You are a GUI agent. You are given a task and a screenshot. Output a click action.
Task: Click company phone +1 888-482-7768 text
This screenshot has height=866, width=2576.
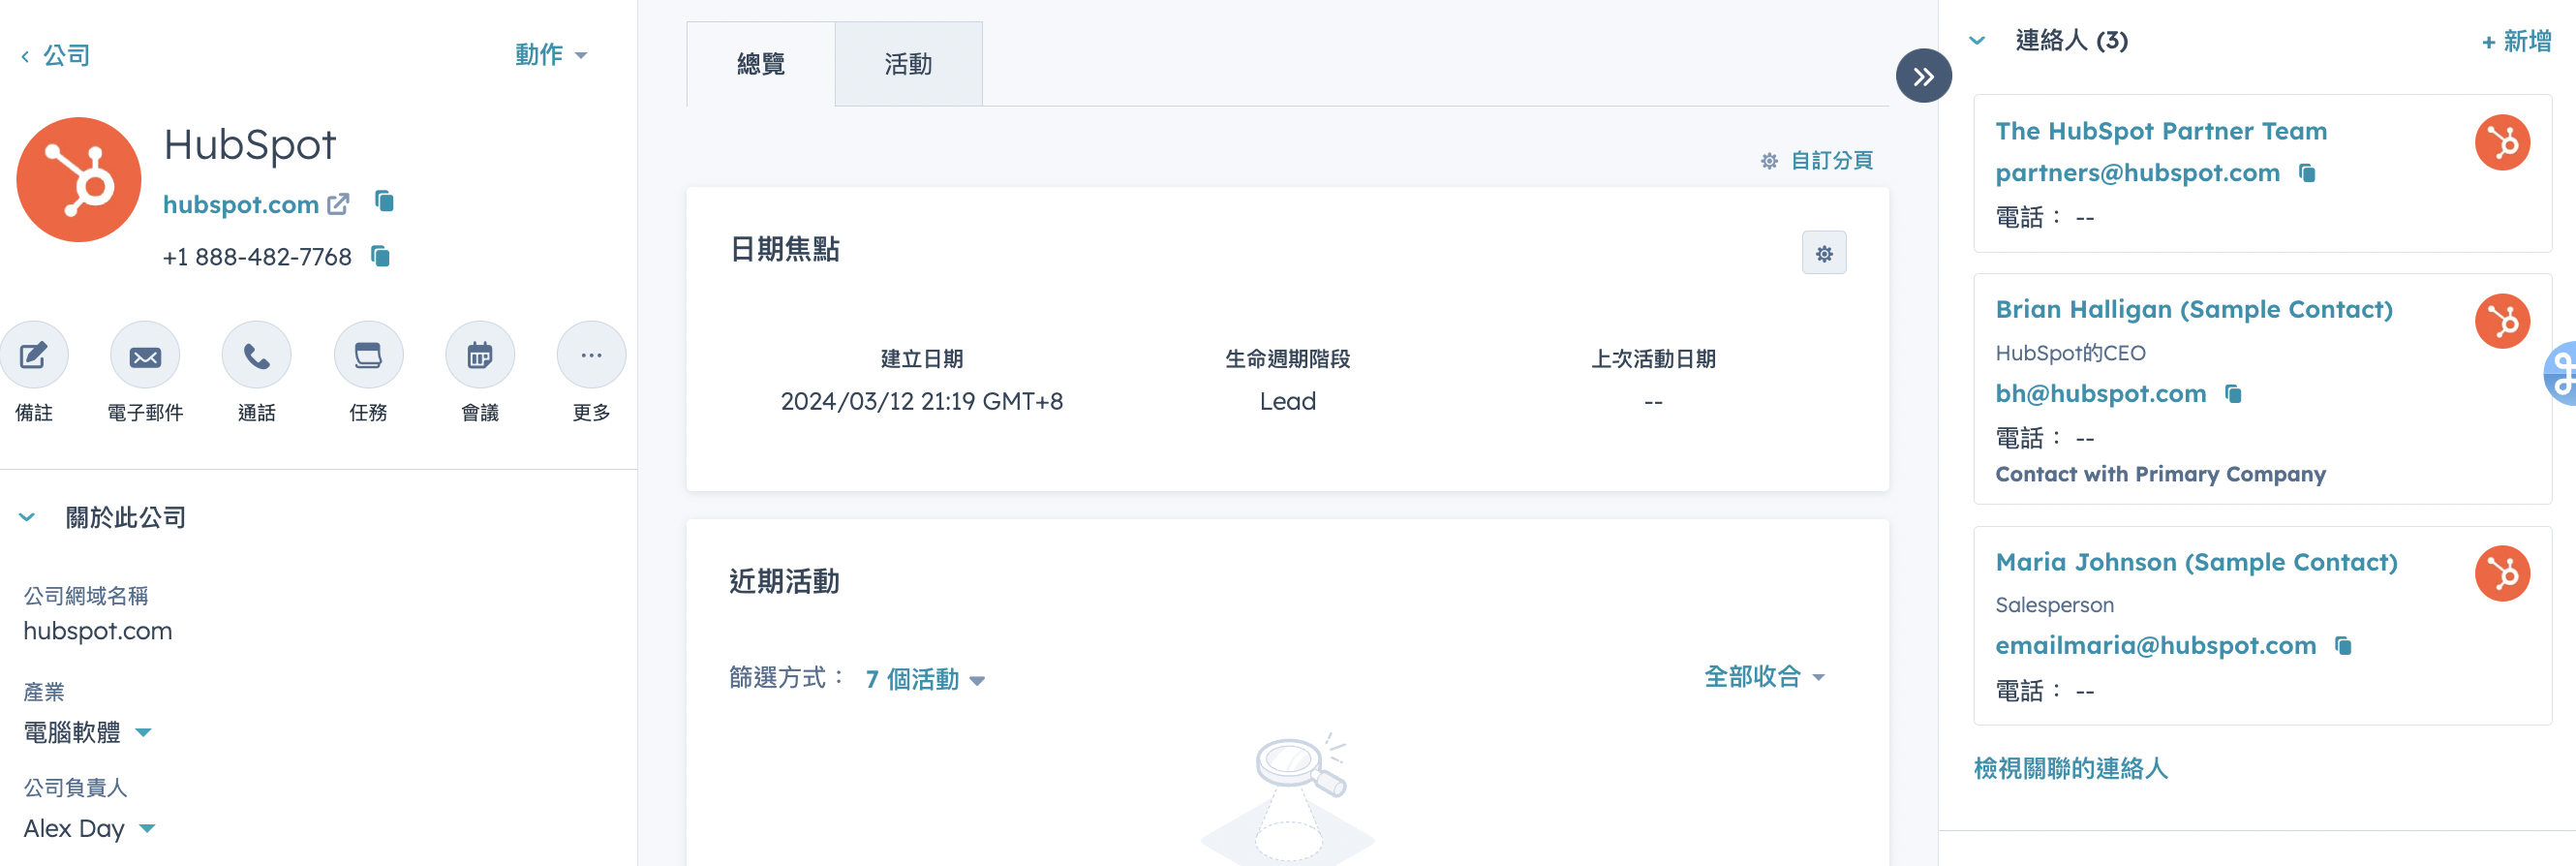[257, 257]
